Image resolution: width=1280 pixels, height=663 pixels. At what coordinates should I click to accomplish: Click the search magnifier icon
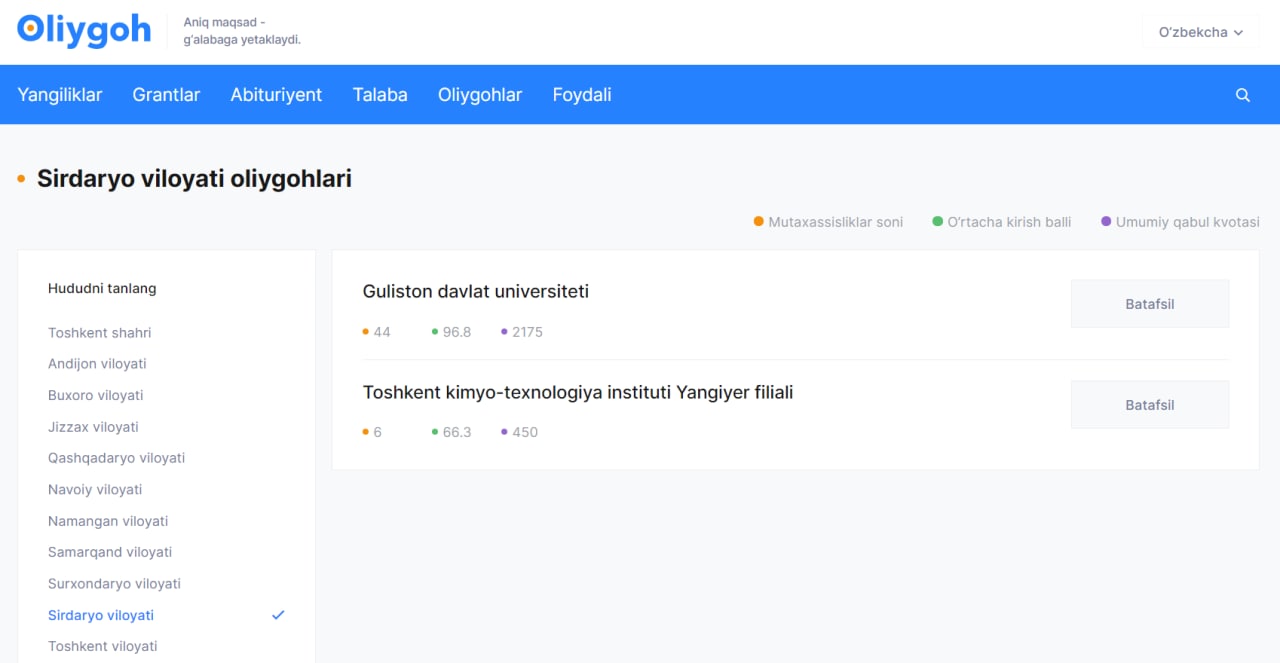[x=1243, y=95]
